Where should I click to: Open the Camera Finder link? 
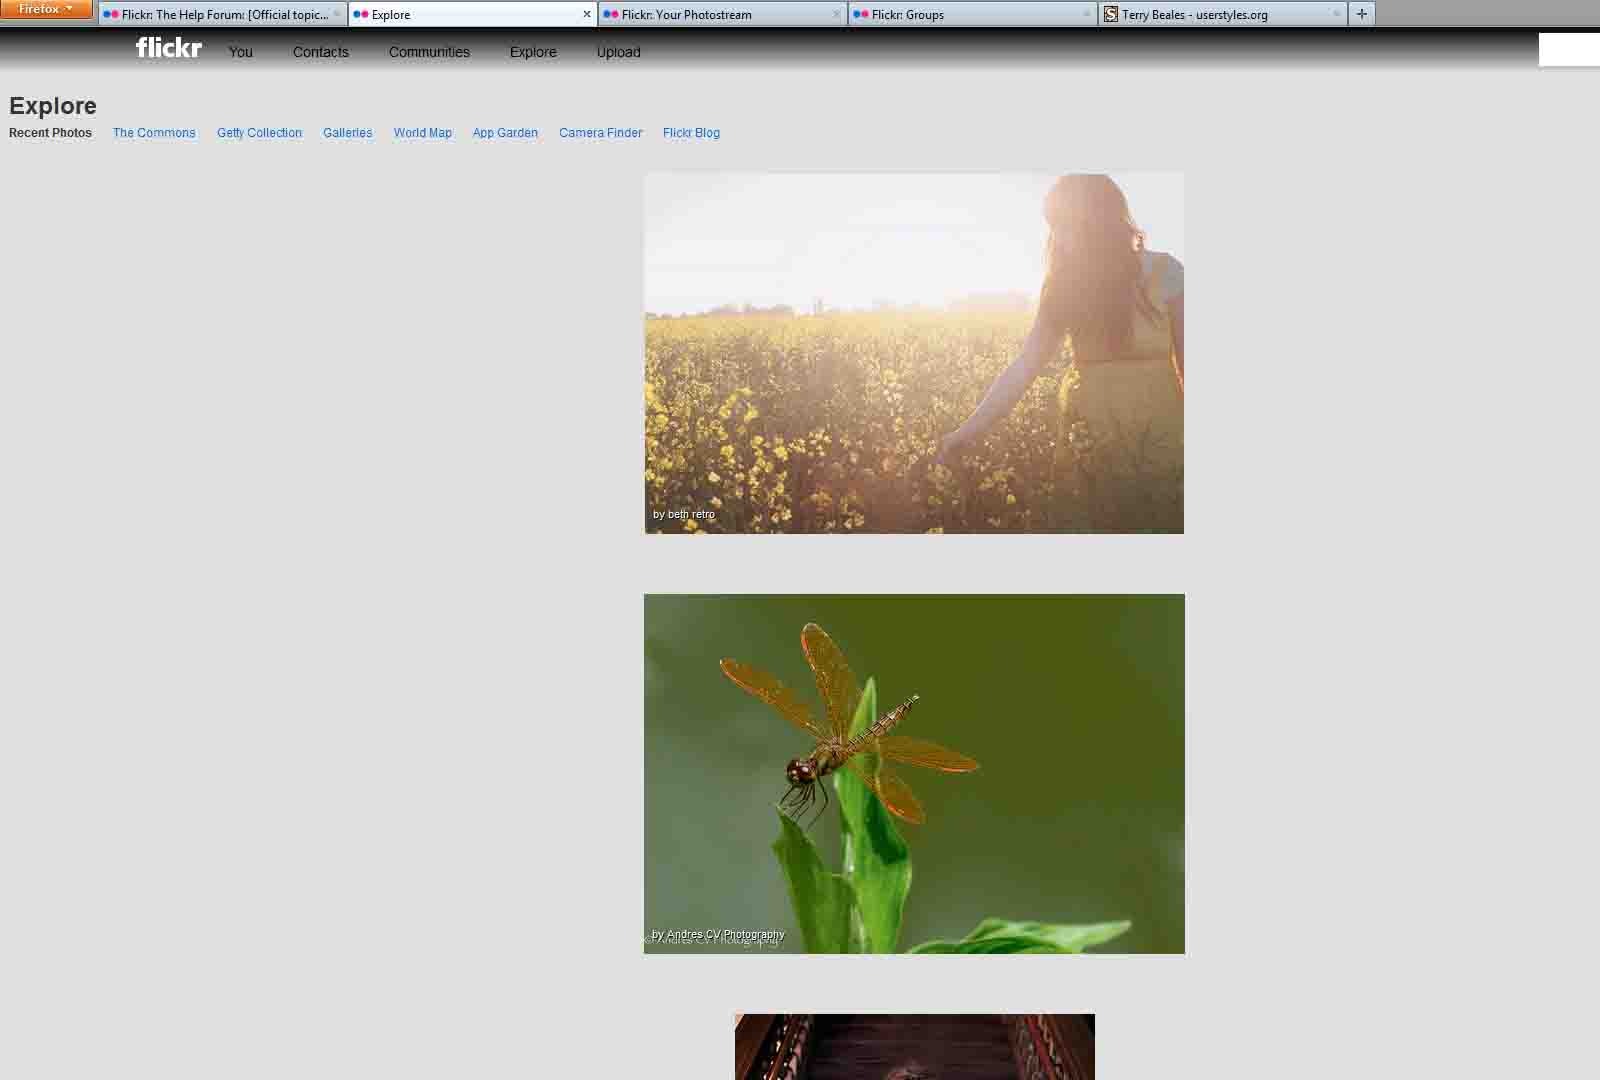[x=600, y=133]
